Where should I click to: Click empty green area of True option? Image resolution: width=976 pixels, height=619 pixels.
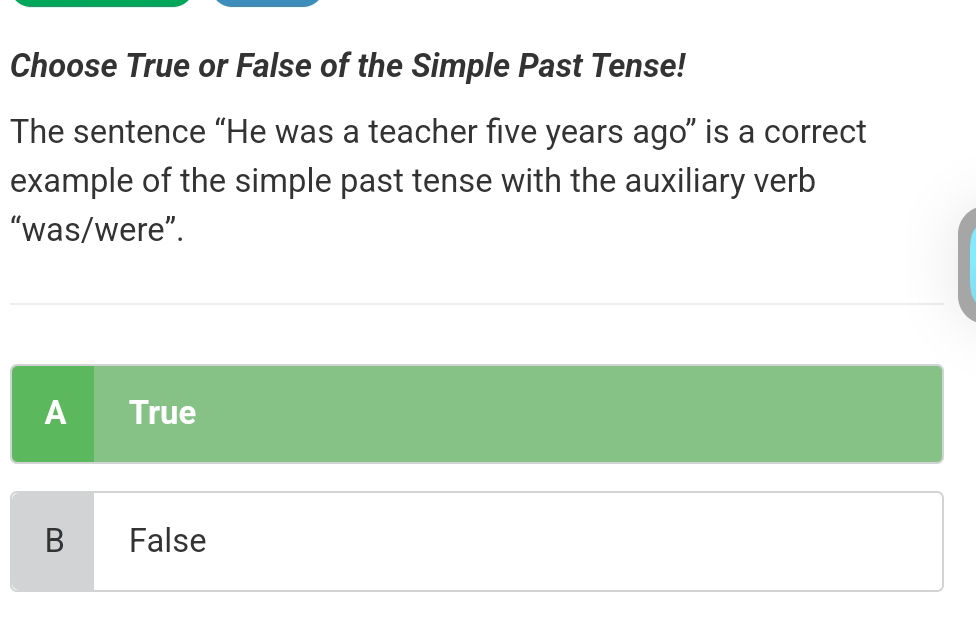coord(560,414)
